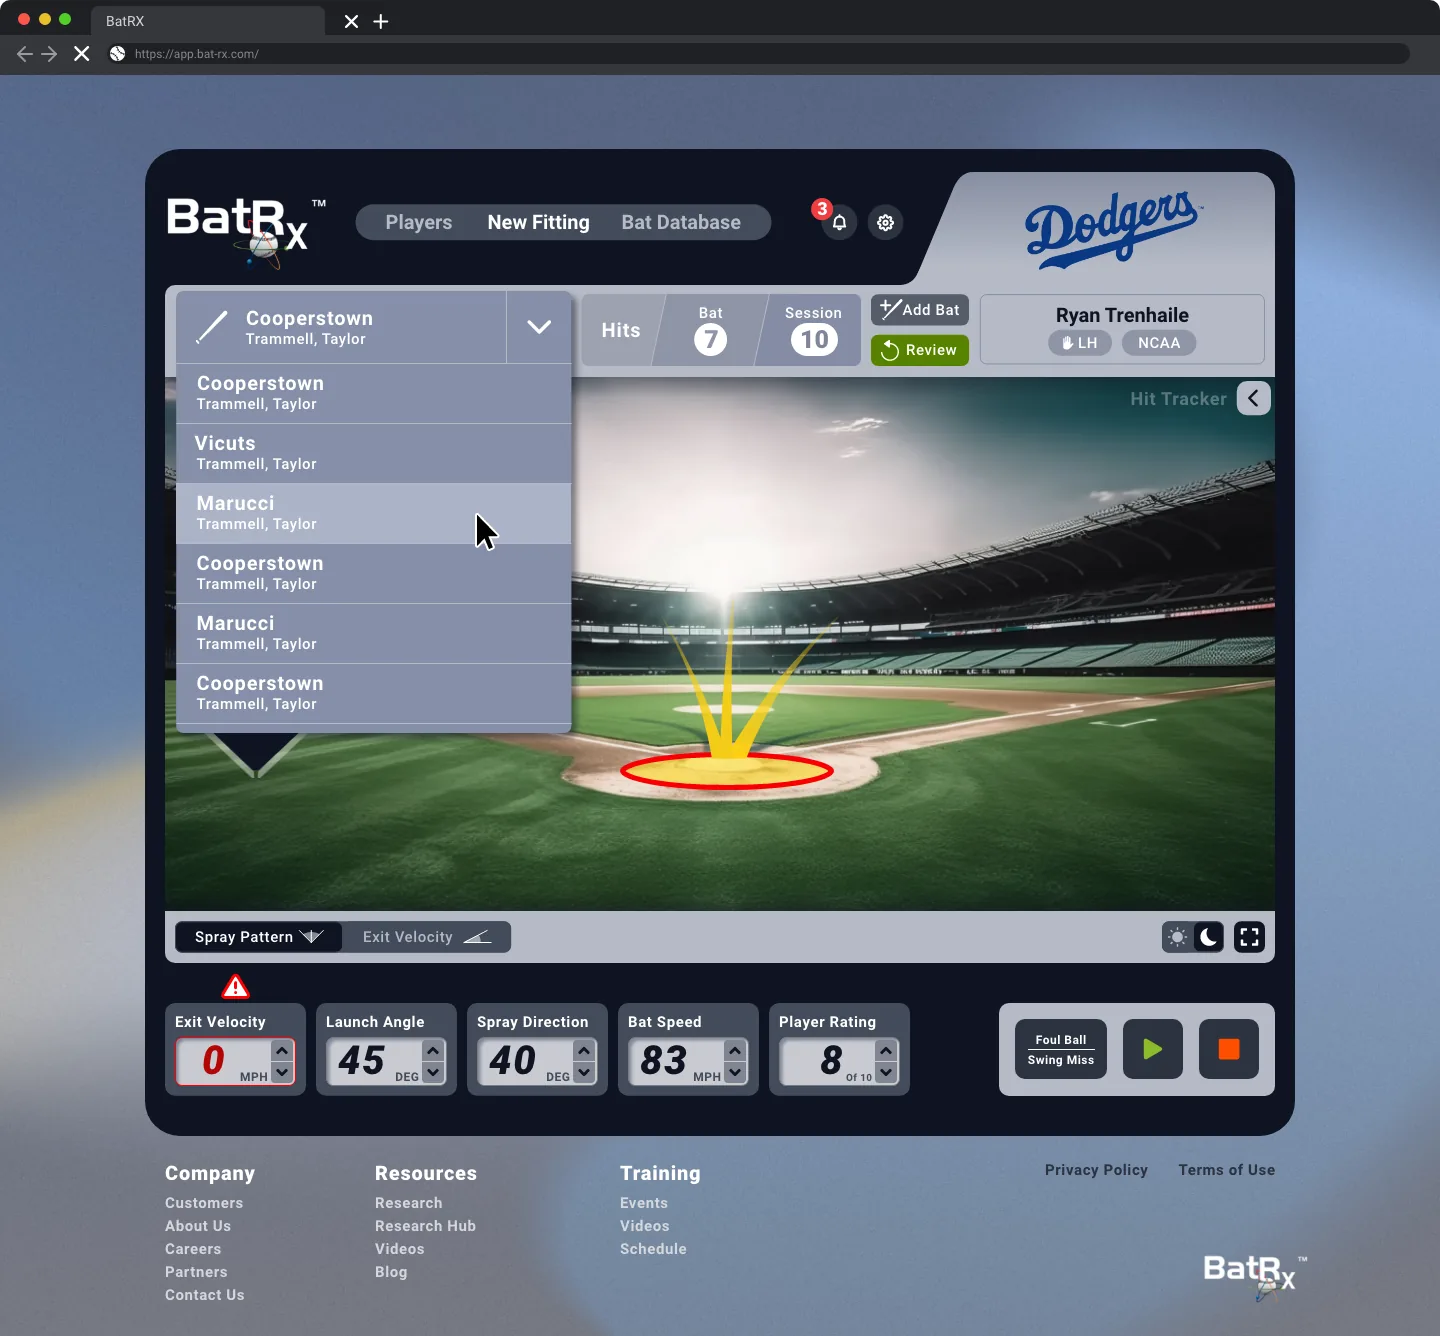Click the Foul Ball Swing Miss button
The image size is (1440, 1336).
pyautogui.click(x=1061, y=1049)
